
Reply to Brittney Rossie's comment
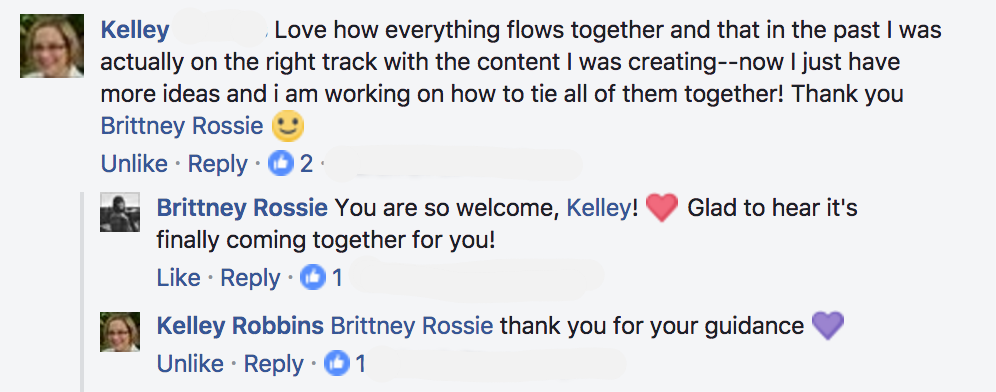point(250,278)
